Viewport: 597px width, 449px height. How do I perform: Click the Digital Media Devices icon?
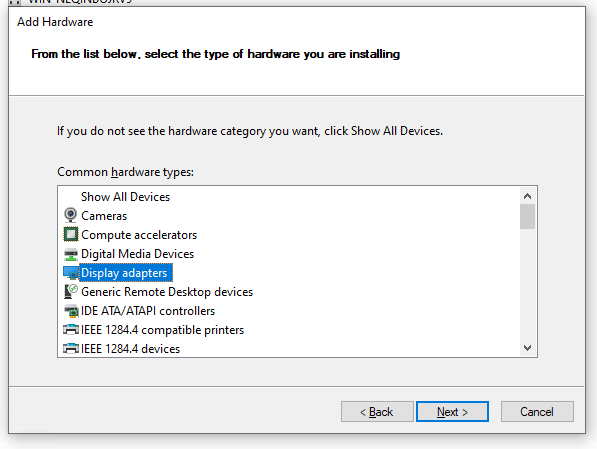70,254
